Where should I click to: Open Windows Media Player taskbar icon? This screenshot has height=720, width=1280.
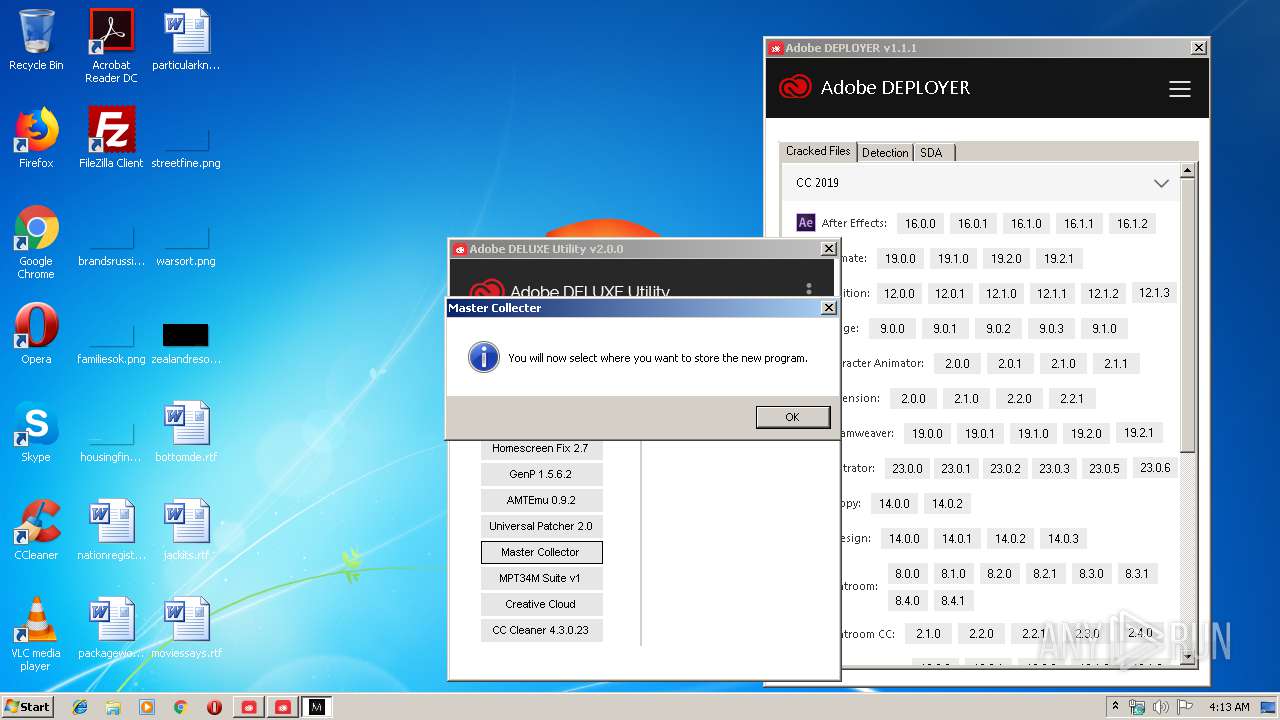point(147,707)
